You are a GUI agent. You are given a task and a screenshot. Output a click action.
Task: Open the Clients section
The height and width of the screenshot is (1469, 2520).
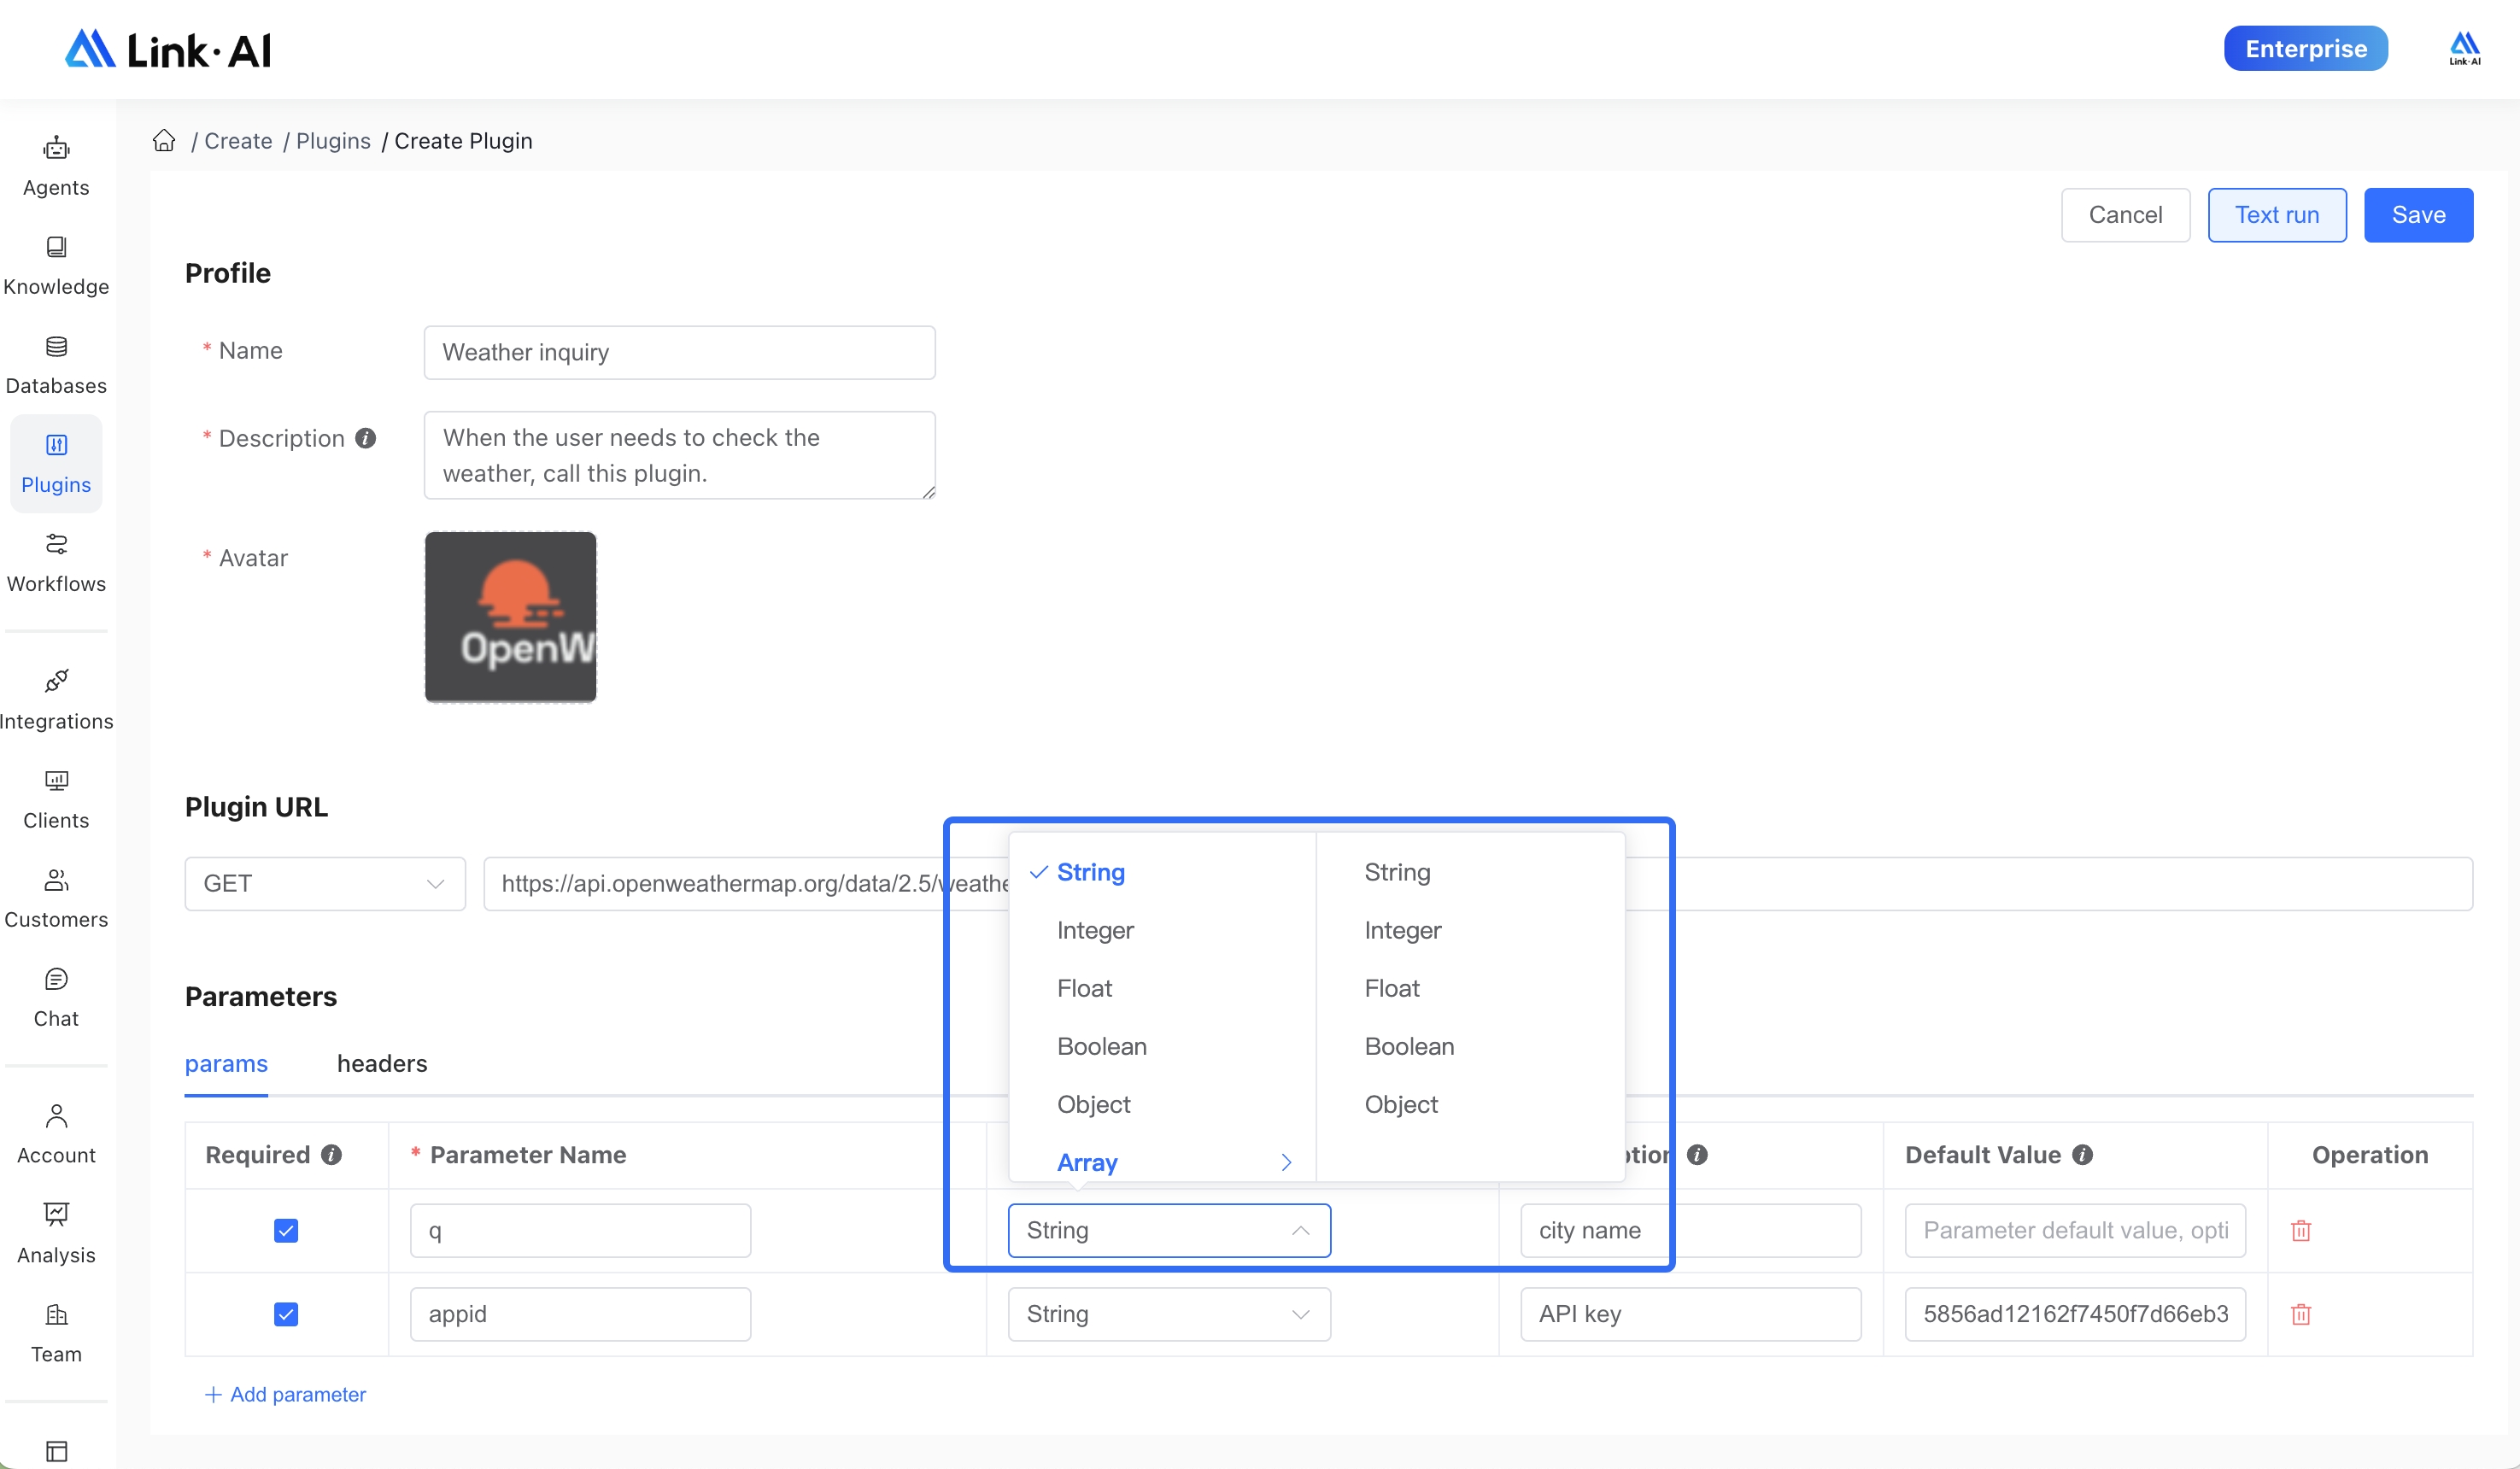[x=56, y=800]
